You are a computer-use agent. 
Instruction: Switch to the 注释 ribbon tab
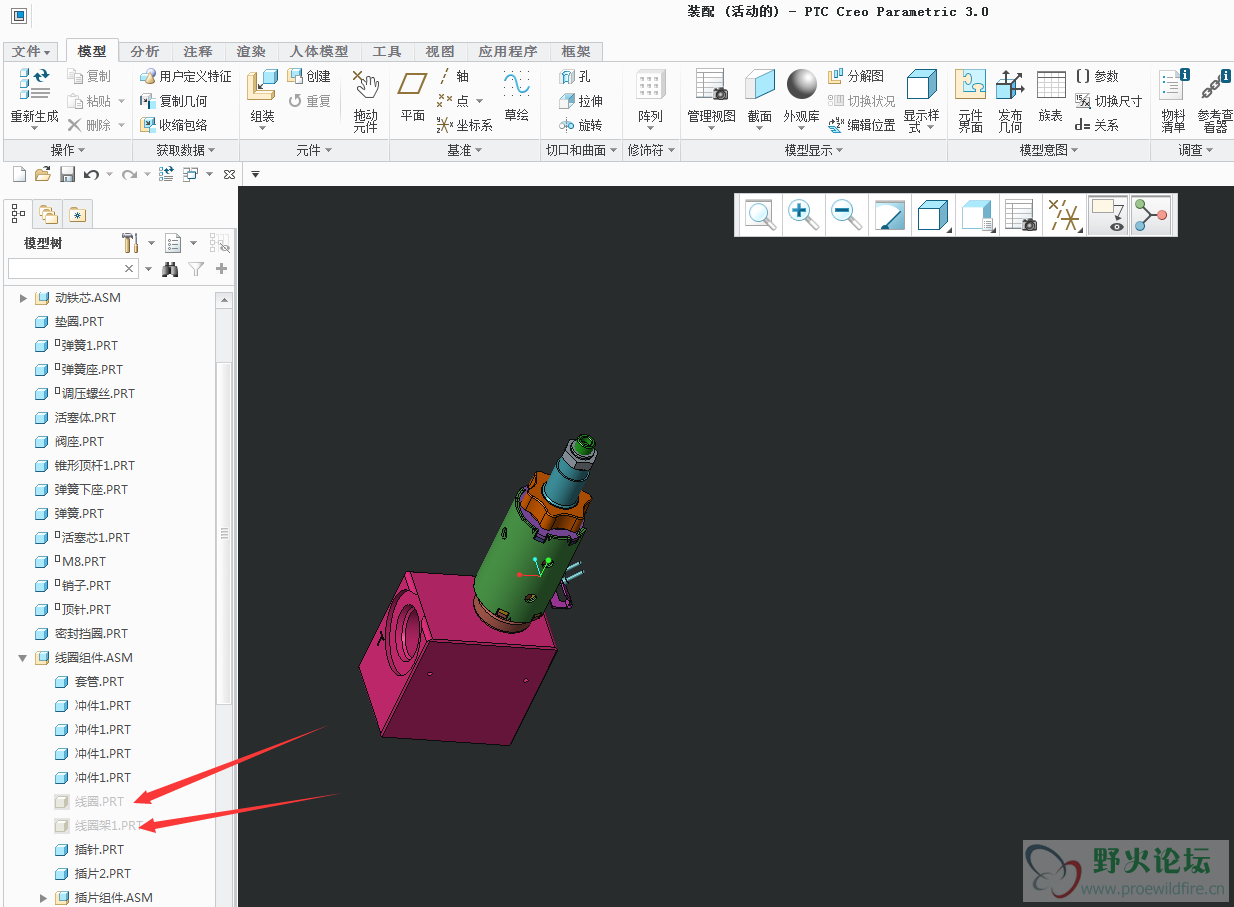[198, 52]
